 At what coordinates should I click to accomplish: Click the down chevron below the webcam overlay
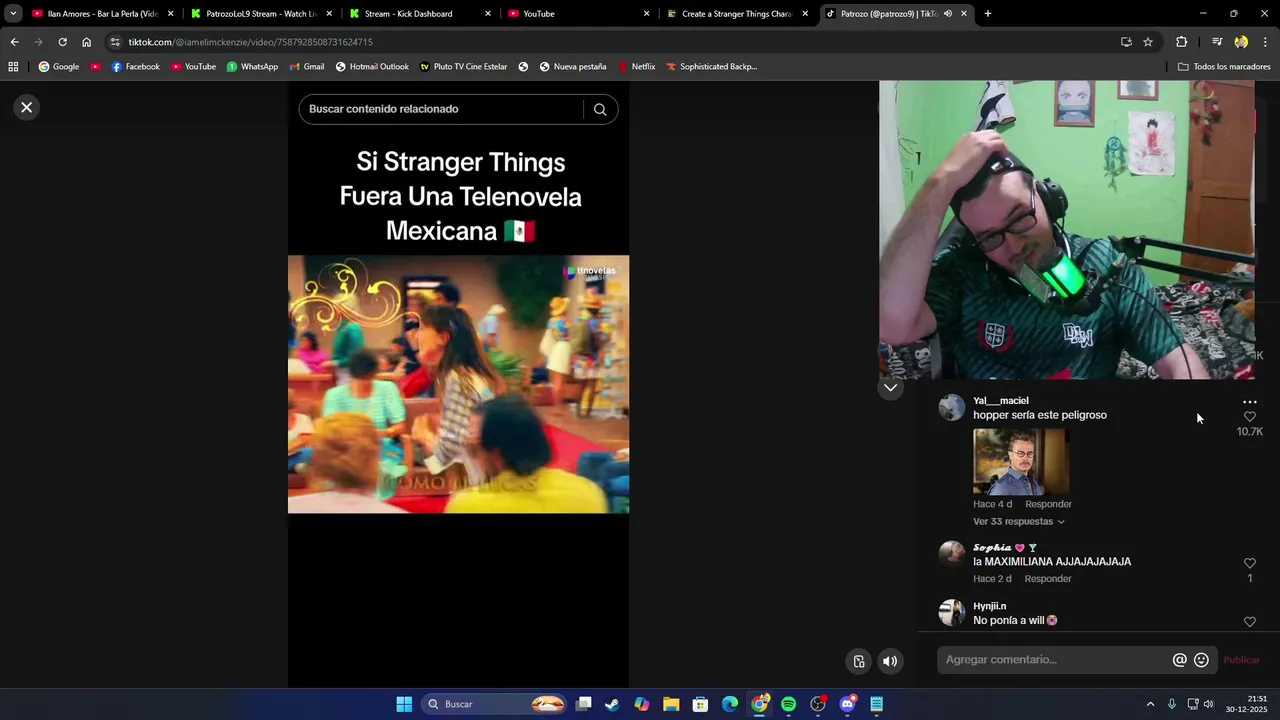(891, 388)
